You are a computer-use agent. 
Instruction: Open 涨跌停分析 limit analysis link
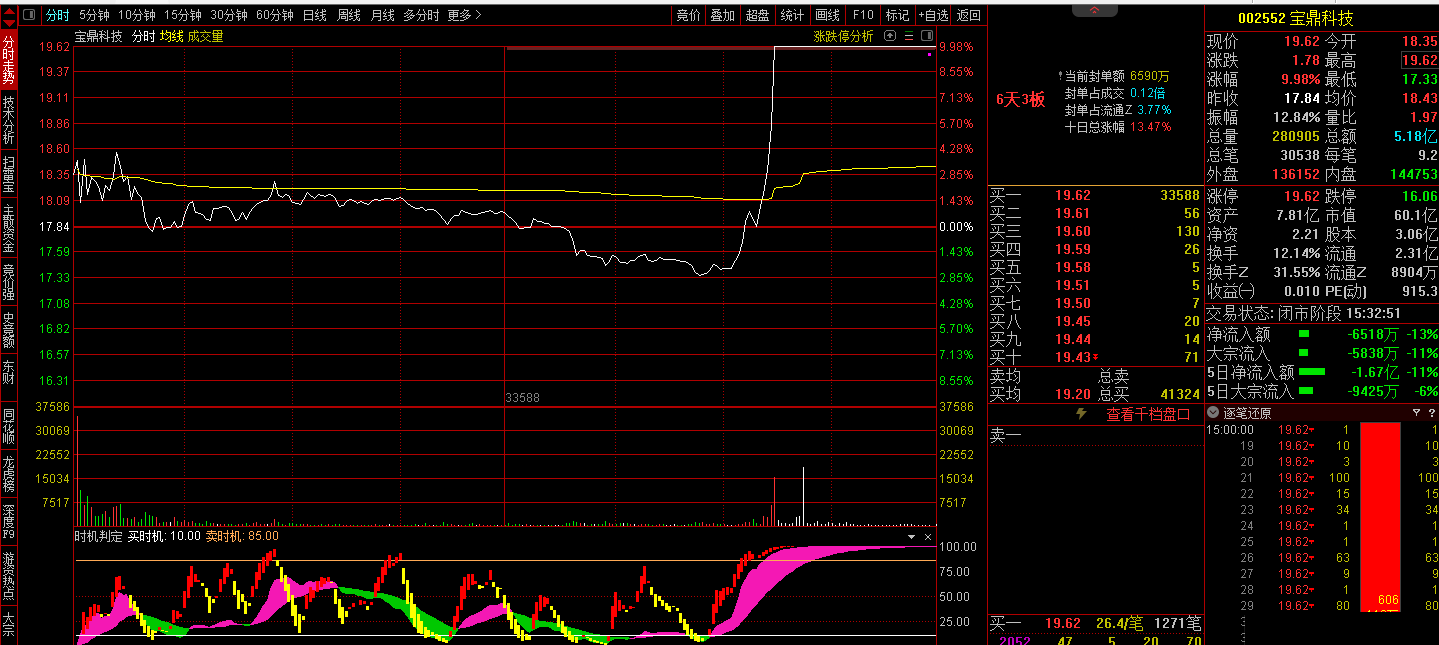[x=843, y=36]
